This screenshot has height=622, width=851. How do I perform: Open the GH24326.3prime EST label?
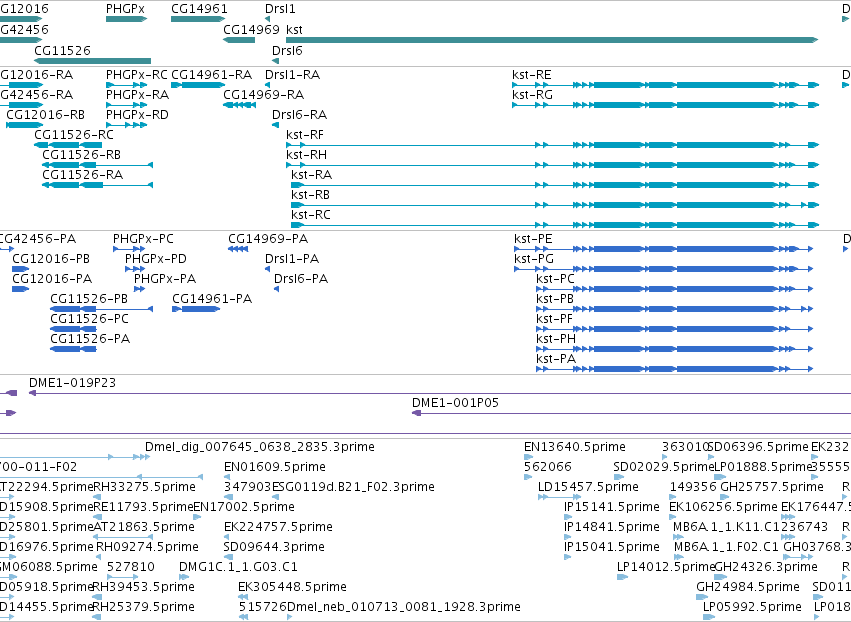(766, 568)
